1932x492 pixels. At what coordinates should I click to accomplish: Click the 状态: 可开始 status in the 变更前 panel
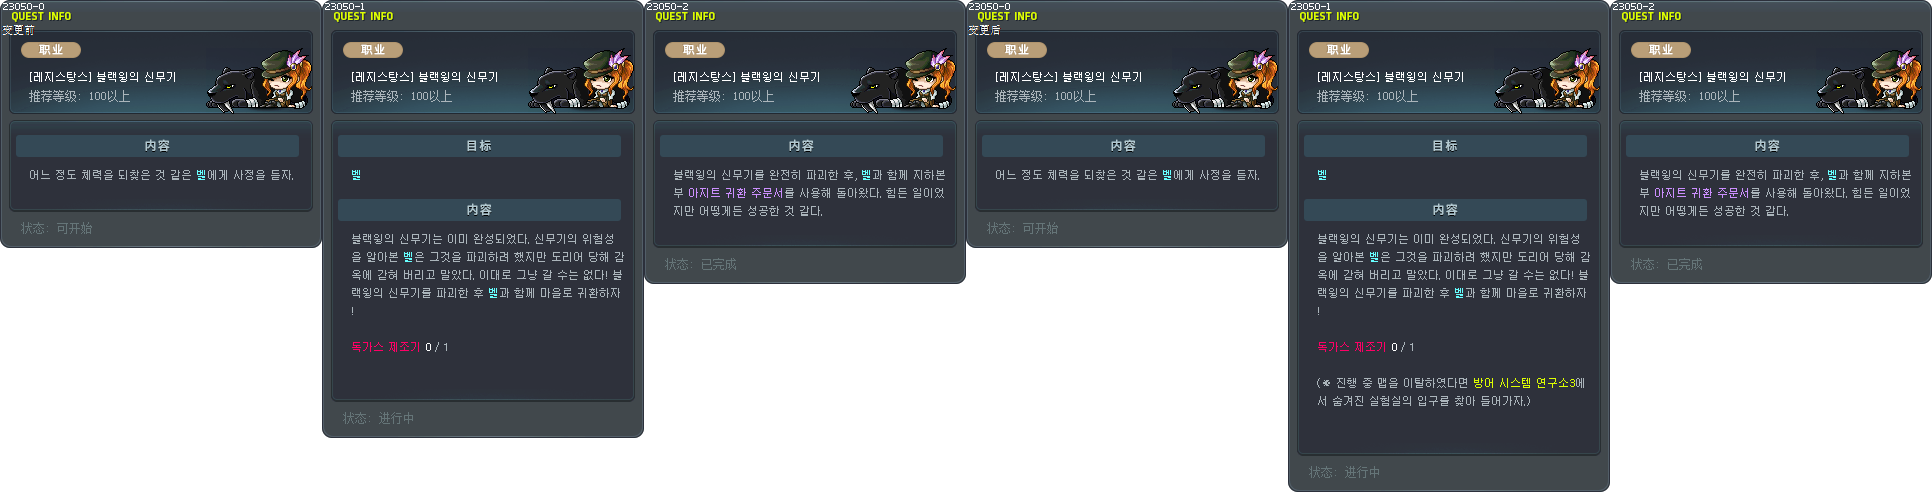click(x=56, y=229)
